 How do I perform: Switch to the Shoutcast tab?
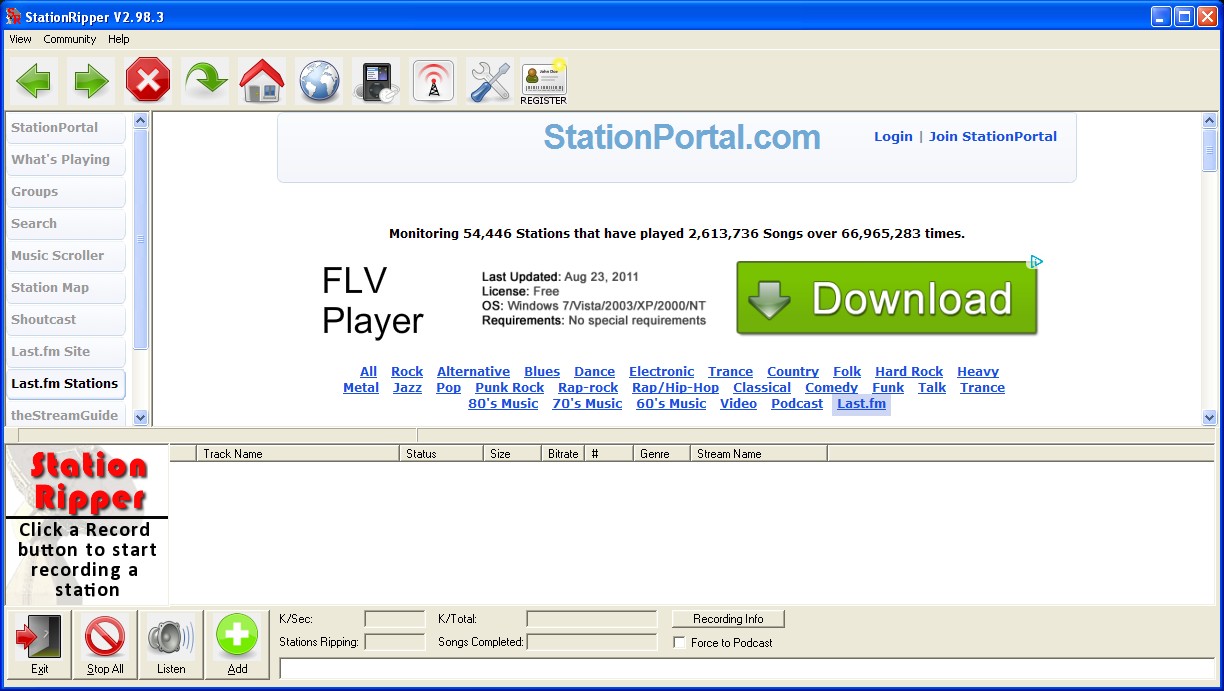point(66,320)
